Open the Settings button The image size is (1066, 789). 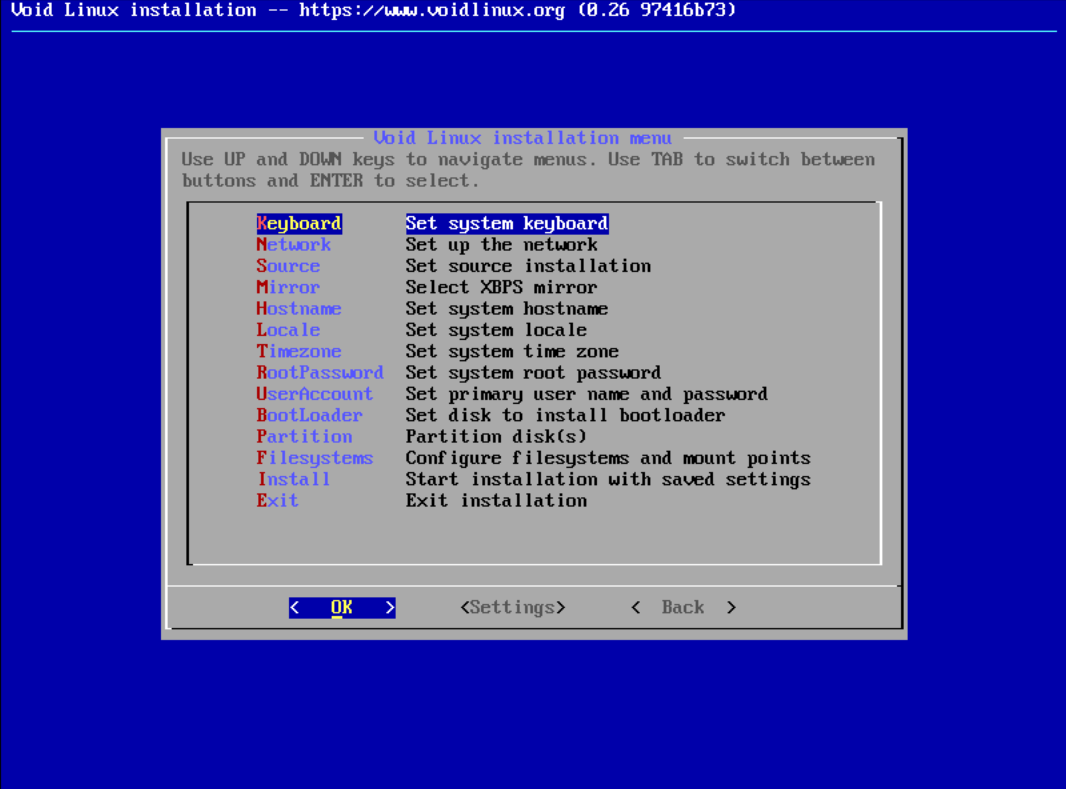tap(513, 607)
